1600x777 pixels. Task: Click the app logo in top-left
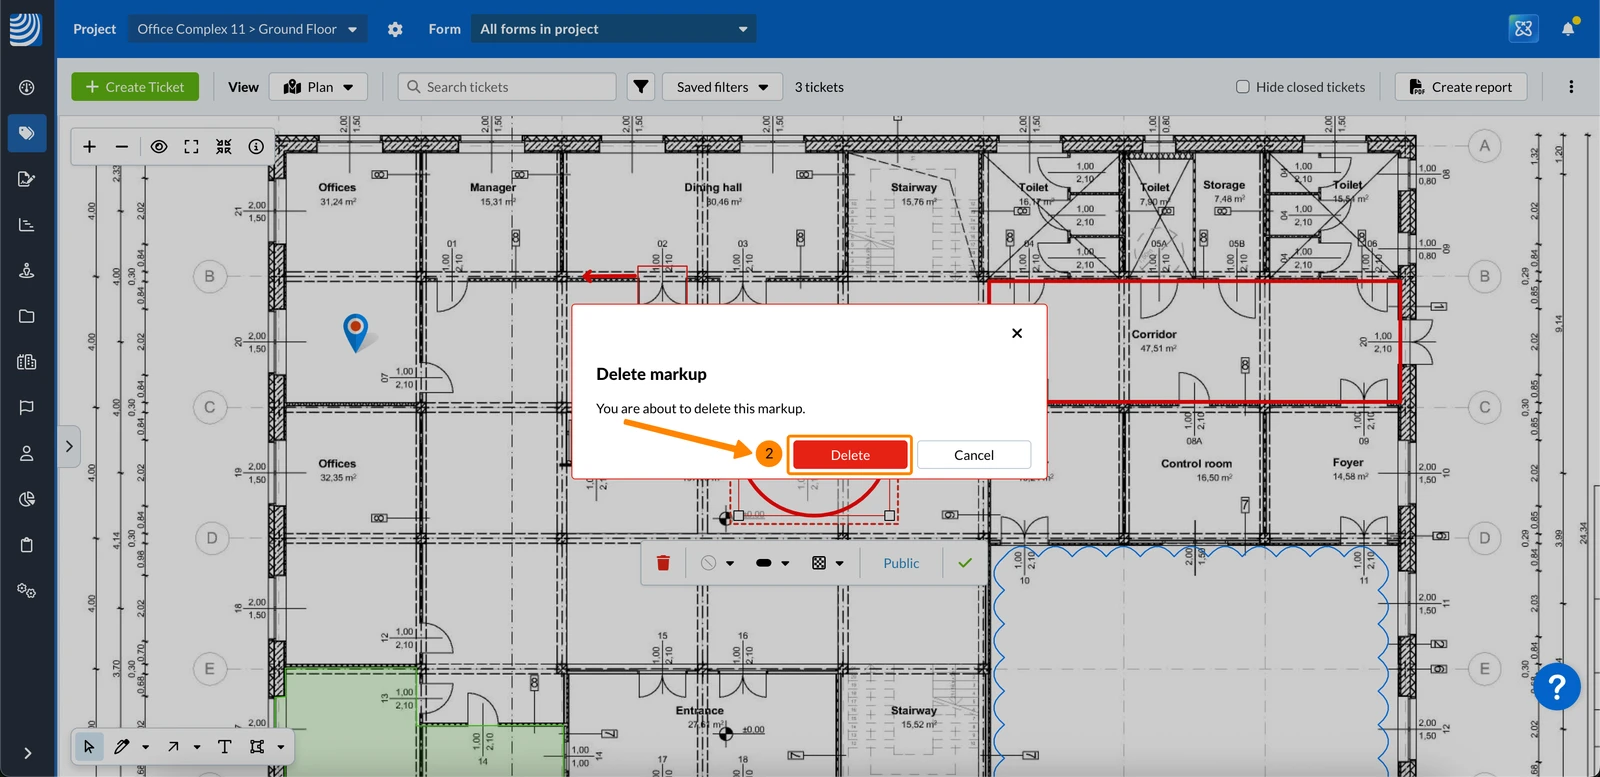coord(25,29)
